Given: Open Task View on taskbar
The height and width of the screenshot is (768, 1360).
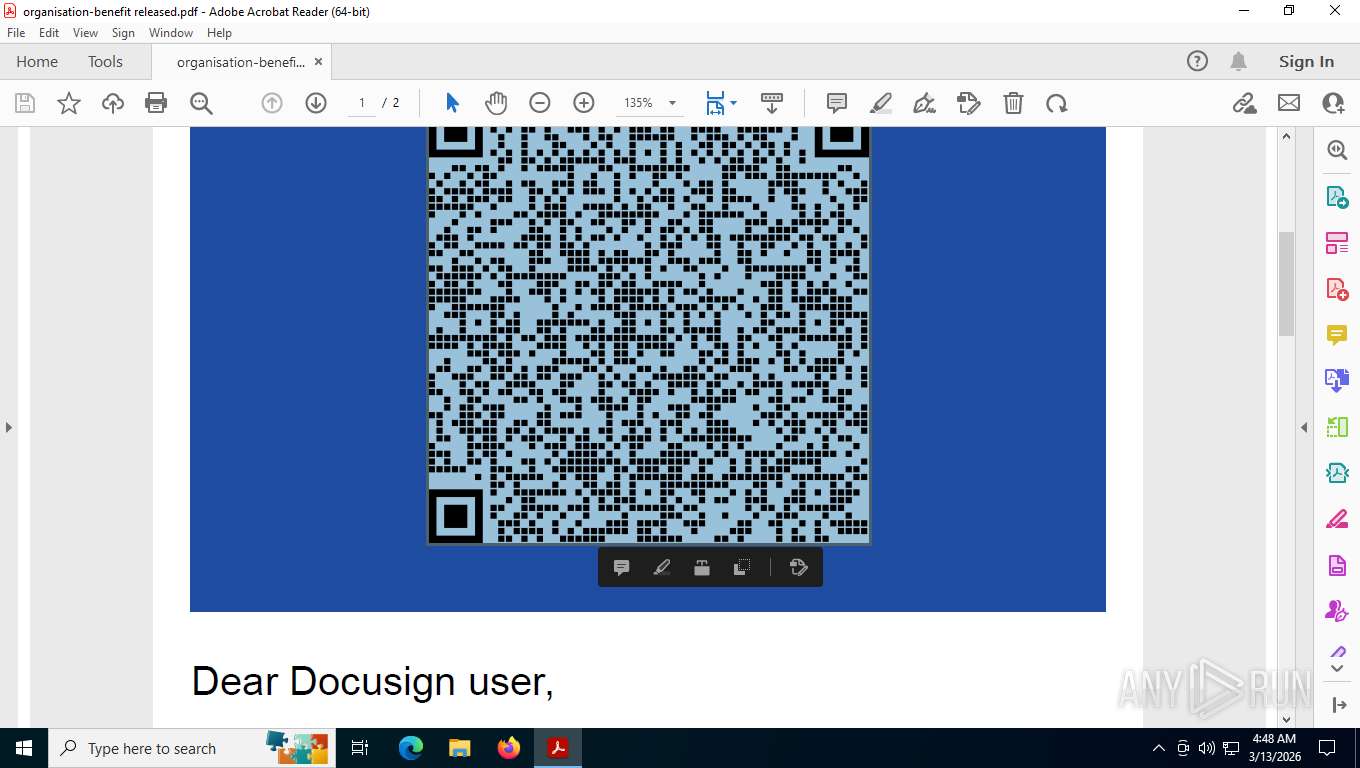Looking at the screenshot, I should pos(360,748).
